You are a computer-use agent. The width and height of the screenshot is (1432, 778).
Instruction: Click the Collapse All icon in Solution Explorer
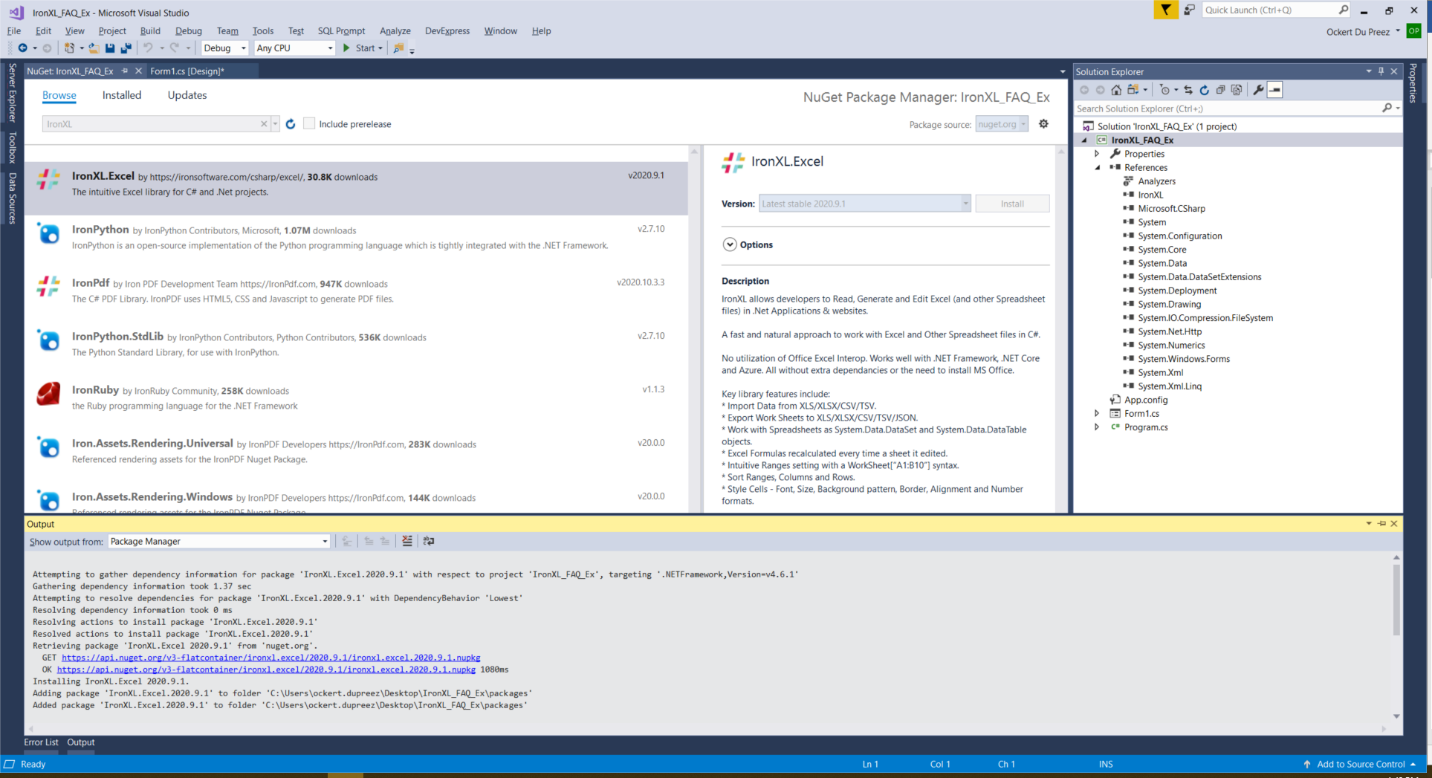pyautogui.click(x=1220, y=90)
